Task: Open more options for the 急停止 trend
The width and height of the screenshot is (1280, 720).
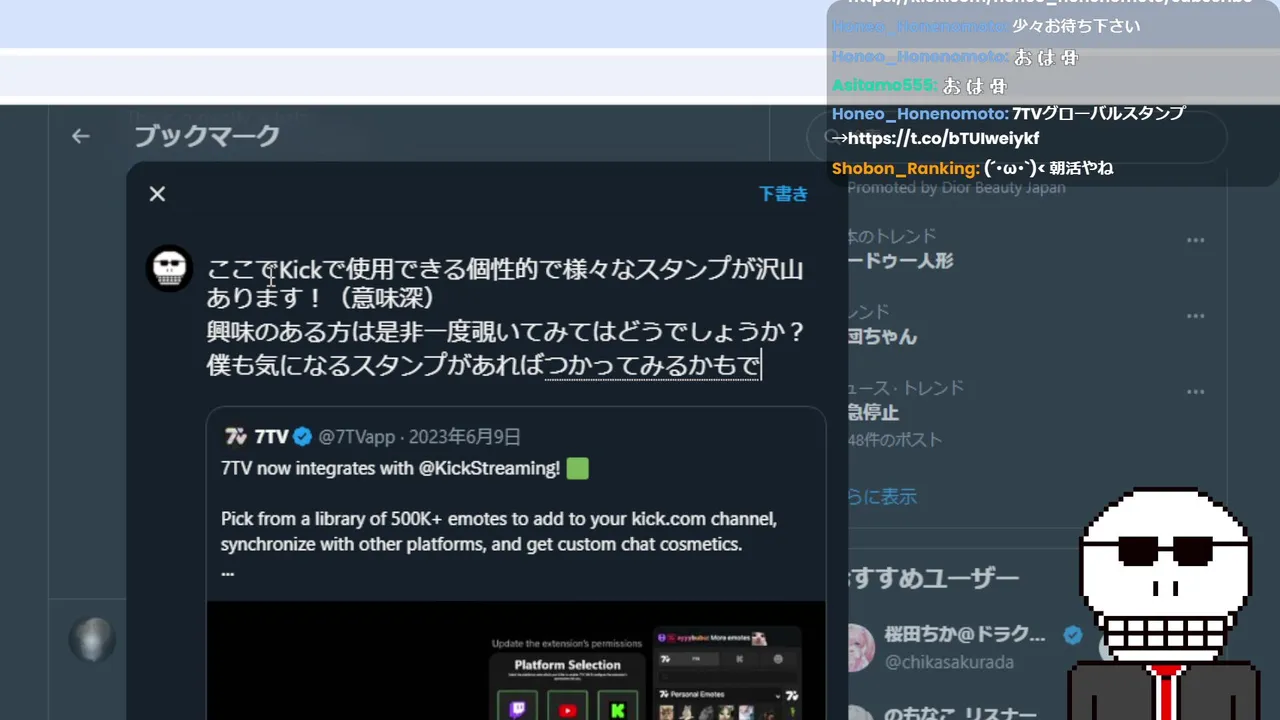Action: coord(1196,392)
